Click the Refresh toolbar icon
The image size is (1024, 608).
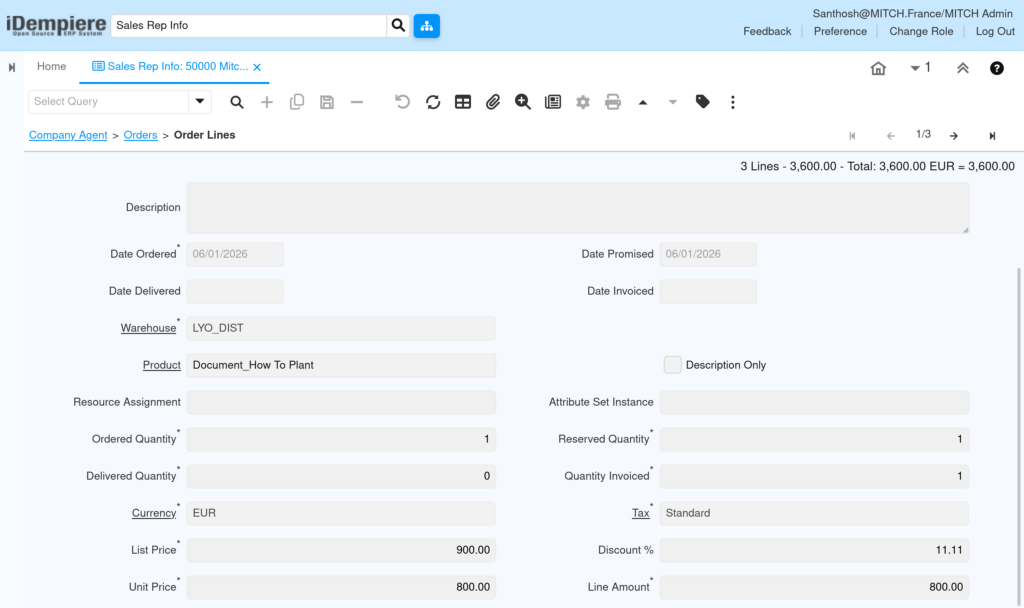[432, 102]
